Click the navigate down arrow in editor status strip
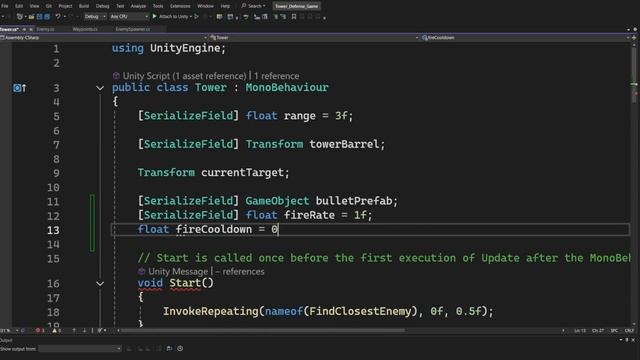Screen dimensions: 640x360 point(84,330)
